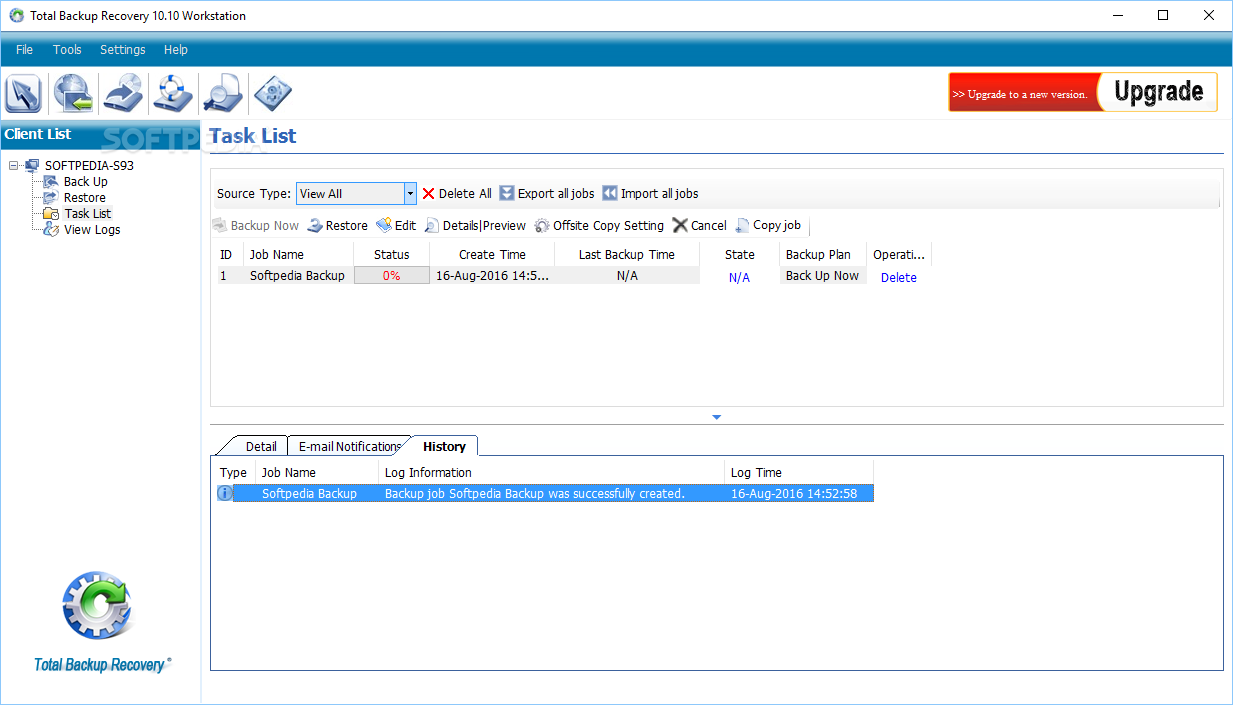The width and height of the screenshot is (1233, 705).
Task: Click the blue collapse arrow below task list
Action: point(716,417)
